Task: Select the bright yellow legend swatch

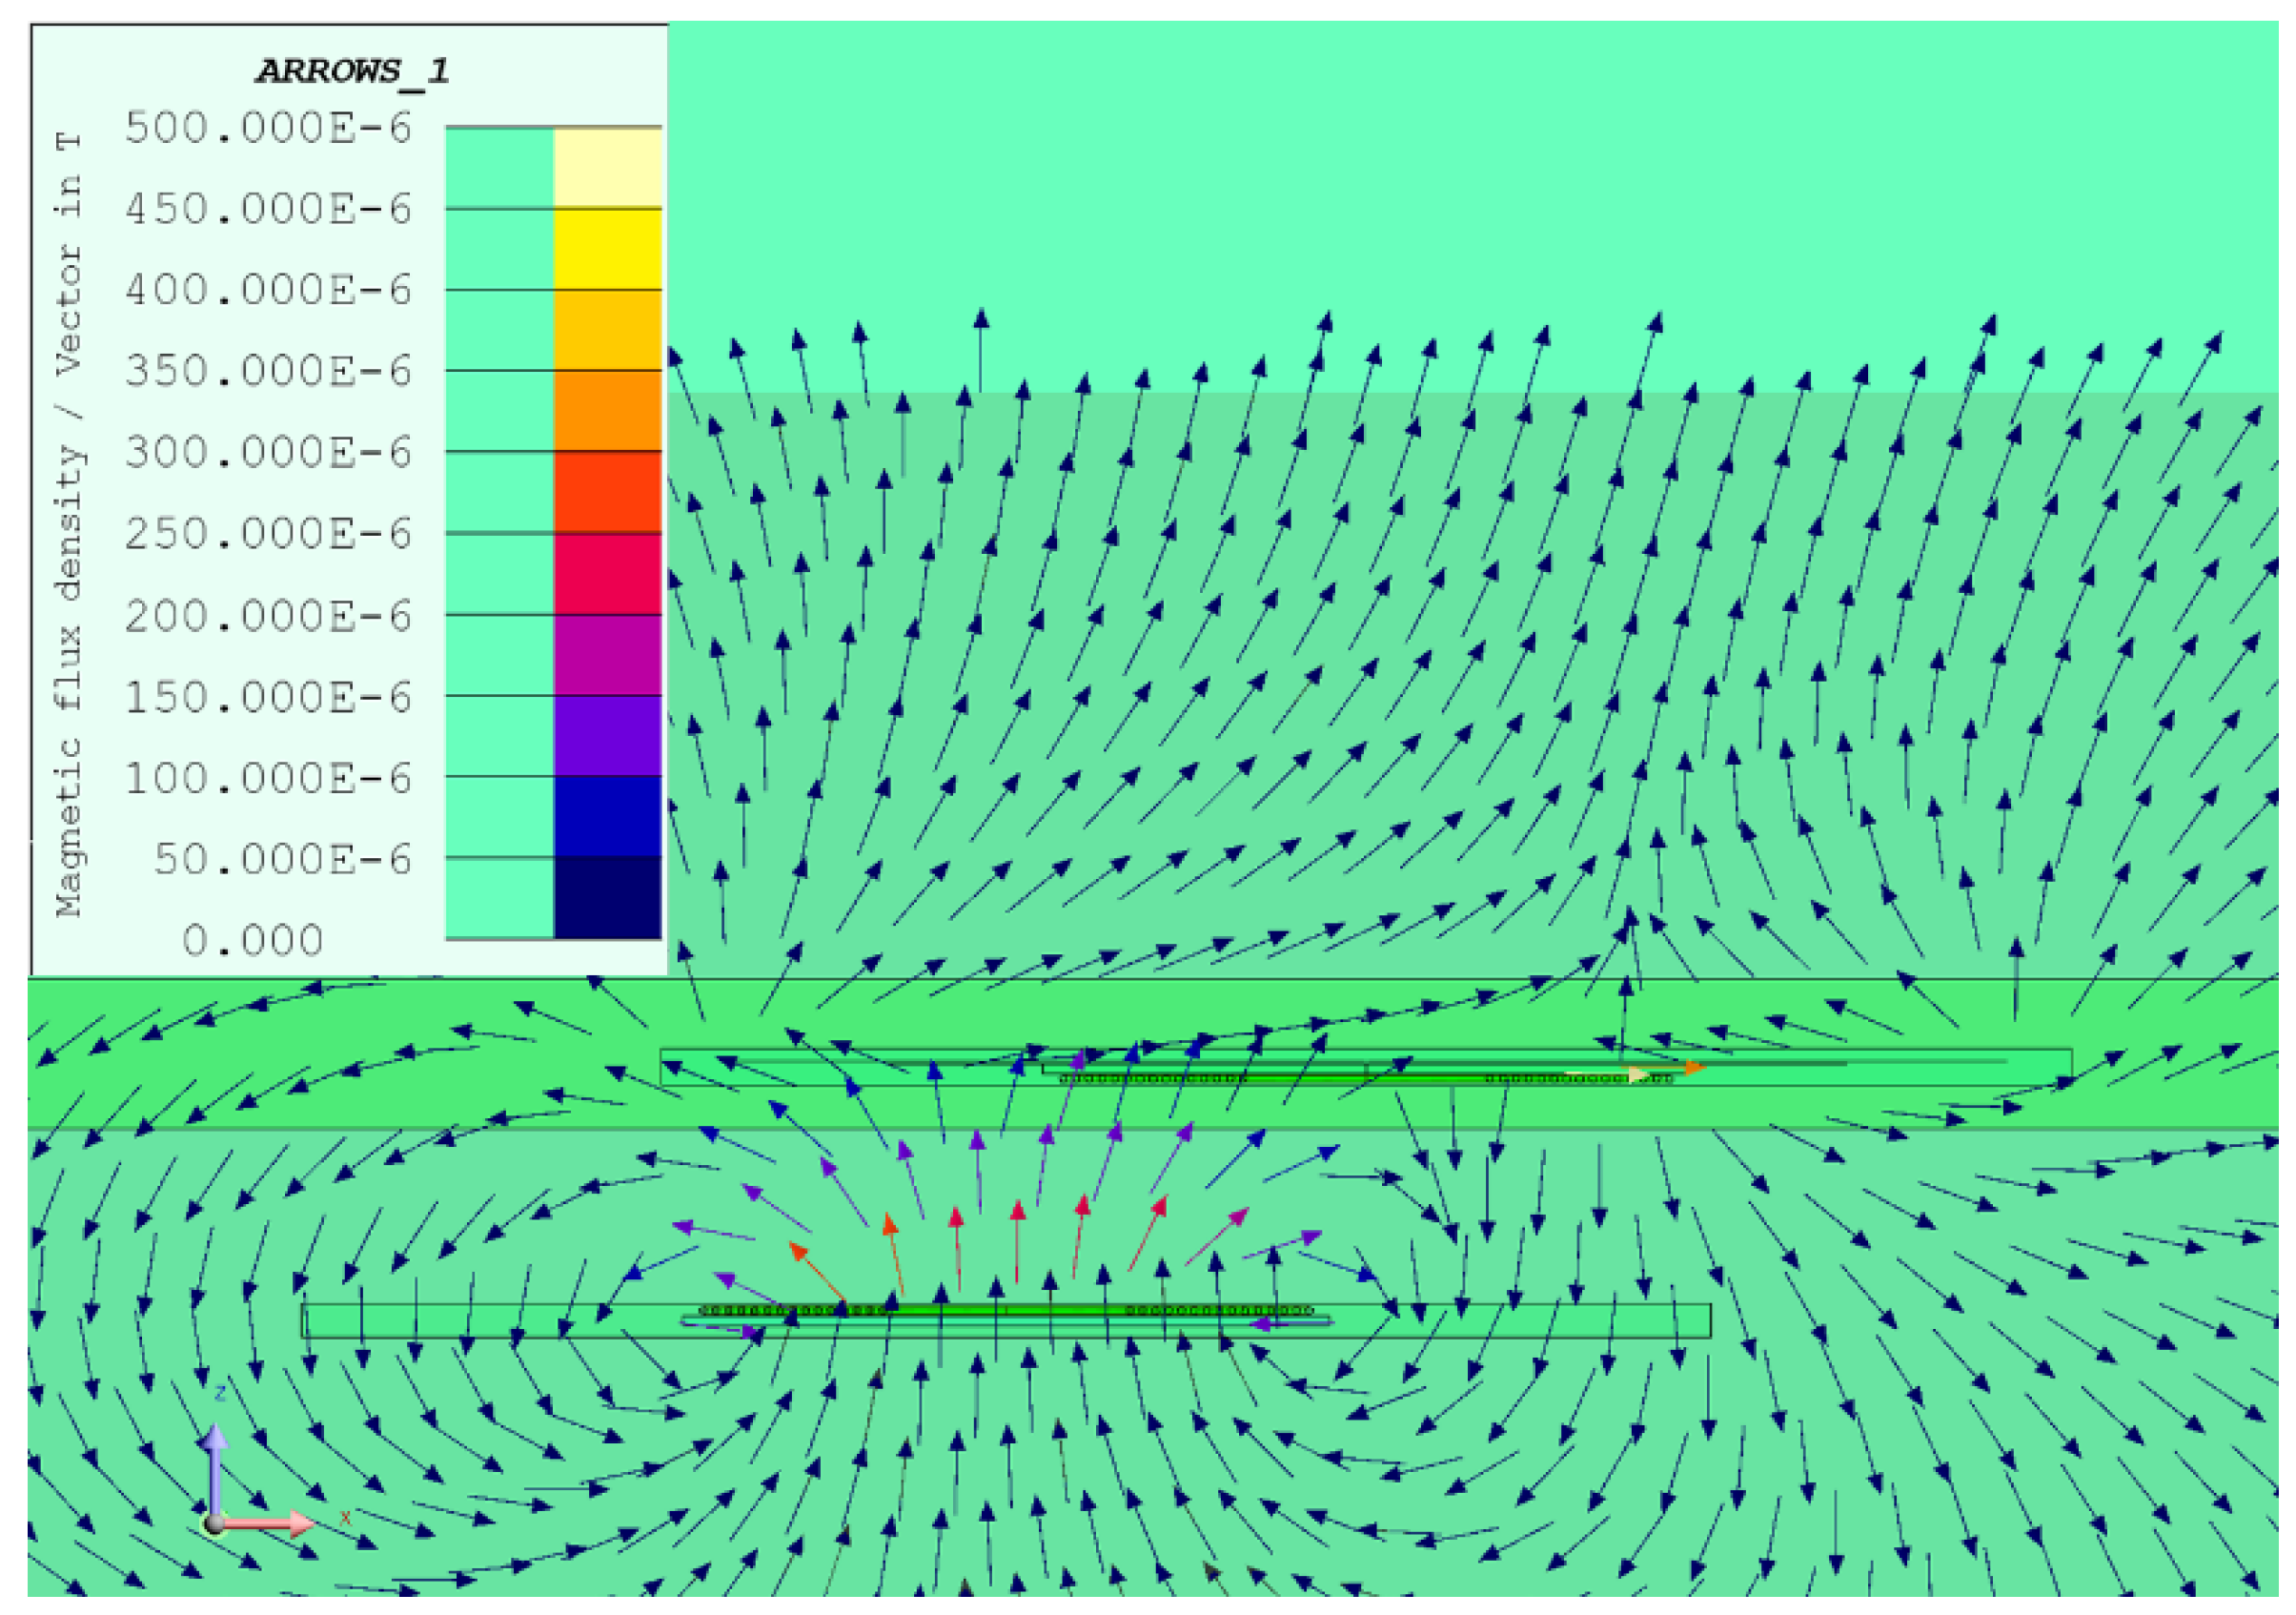Action: click(x=607, y=249)
